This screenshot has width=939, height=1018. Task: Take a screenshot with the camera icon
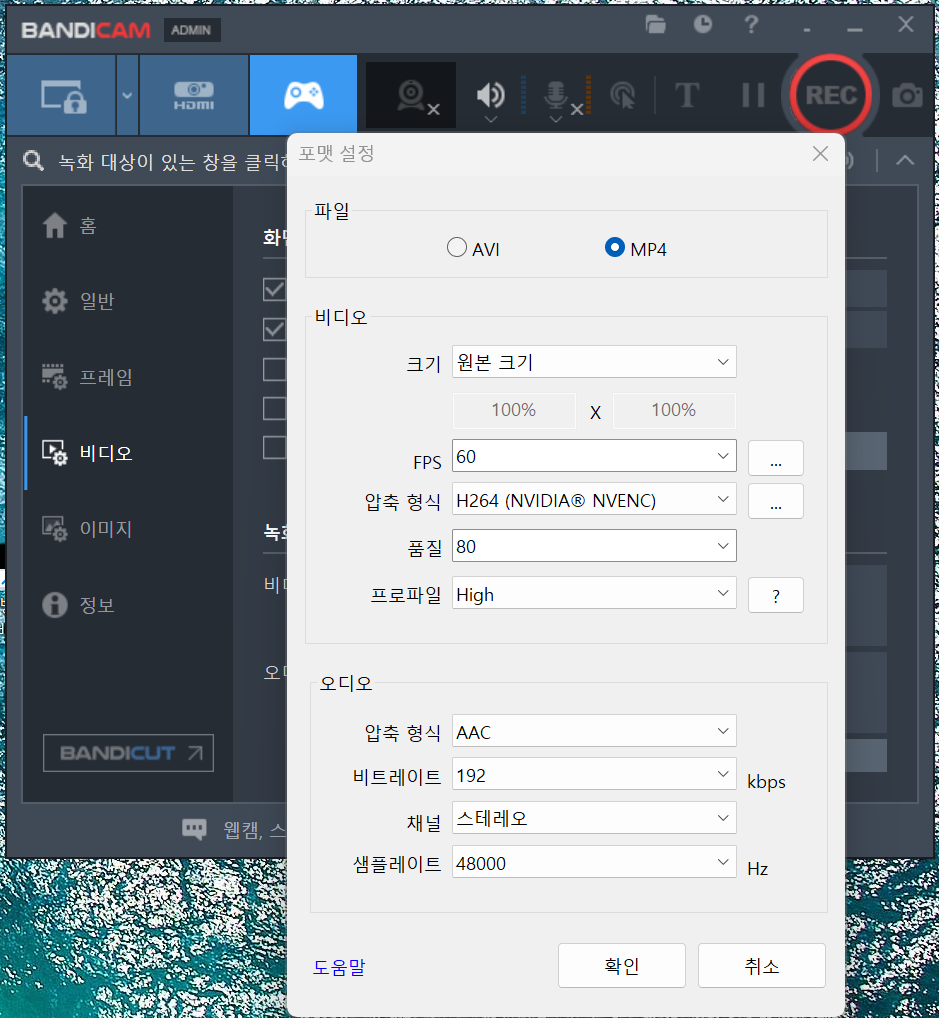tap(905, 95)
